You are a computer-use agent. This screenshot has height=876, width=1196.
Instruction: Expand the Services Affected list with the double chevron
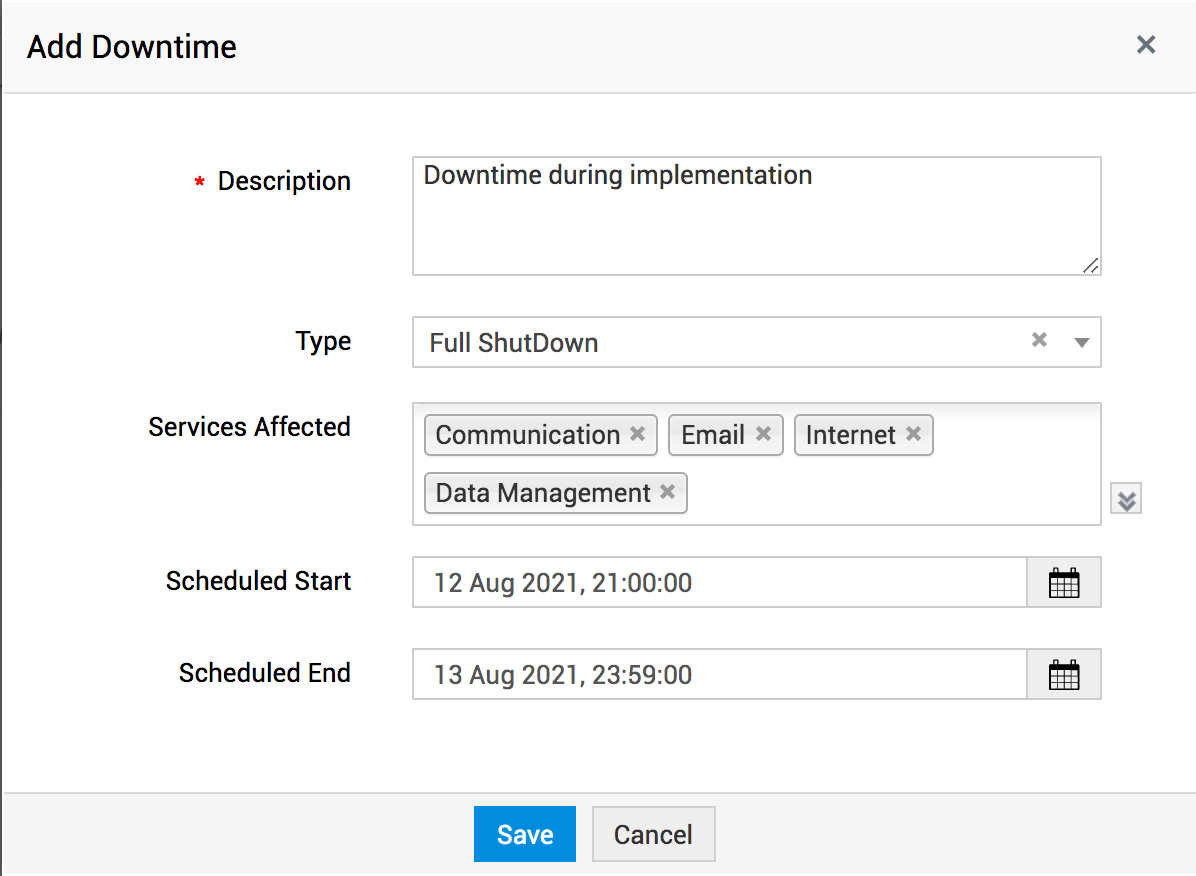[x=1126, y=500]
